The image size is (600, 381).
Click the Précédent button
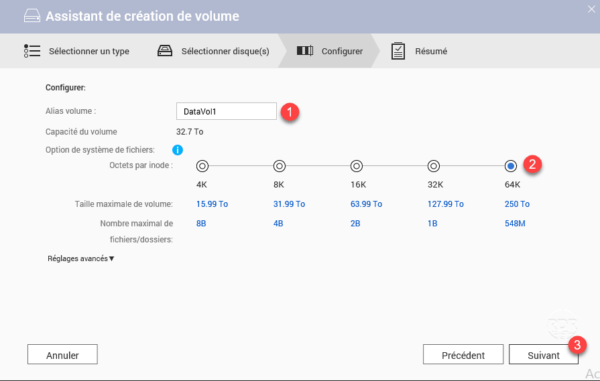coord(463,355)
